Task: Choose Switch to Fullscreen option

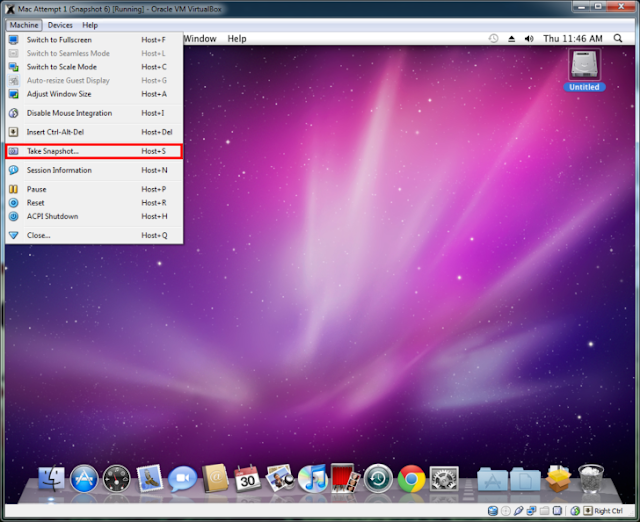Action: click(94, 40)
